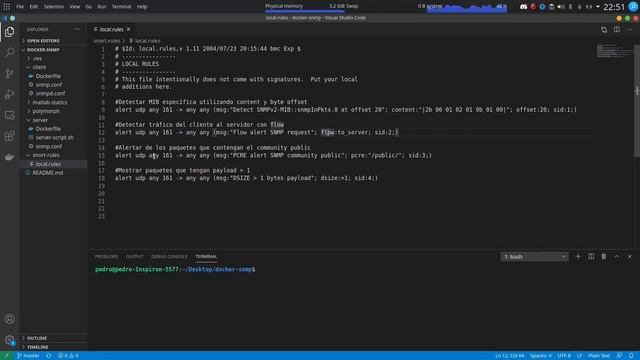Image resolution: width=640 pixels, height=360 pixels.
Task: Collapse the client folder
Action: [x=53, y=67]
